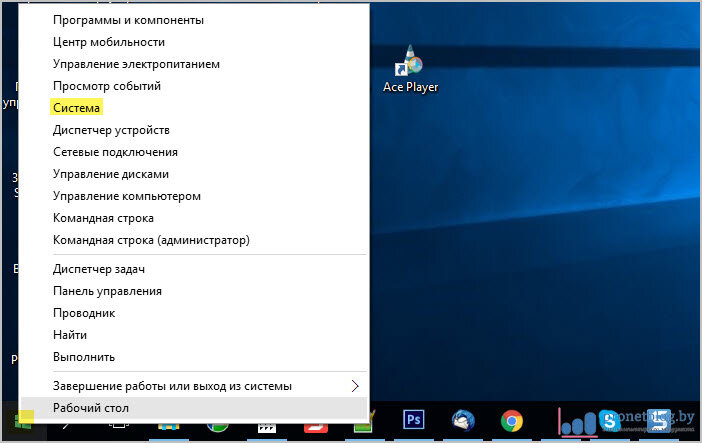Click Рабочий стол menu entry
The height and width of the screenshot is (443, 702).
click(x=194, y=408)
